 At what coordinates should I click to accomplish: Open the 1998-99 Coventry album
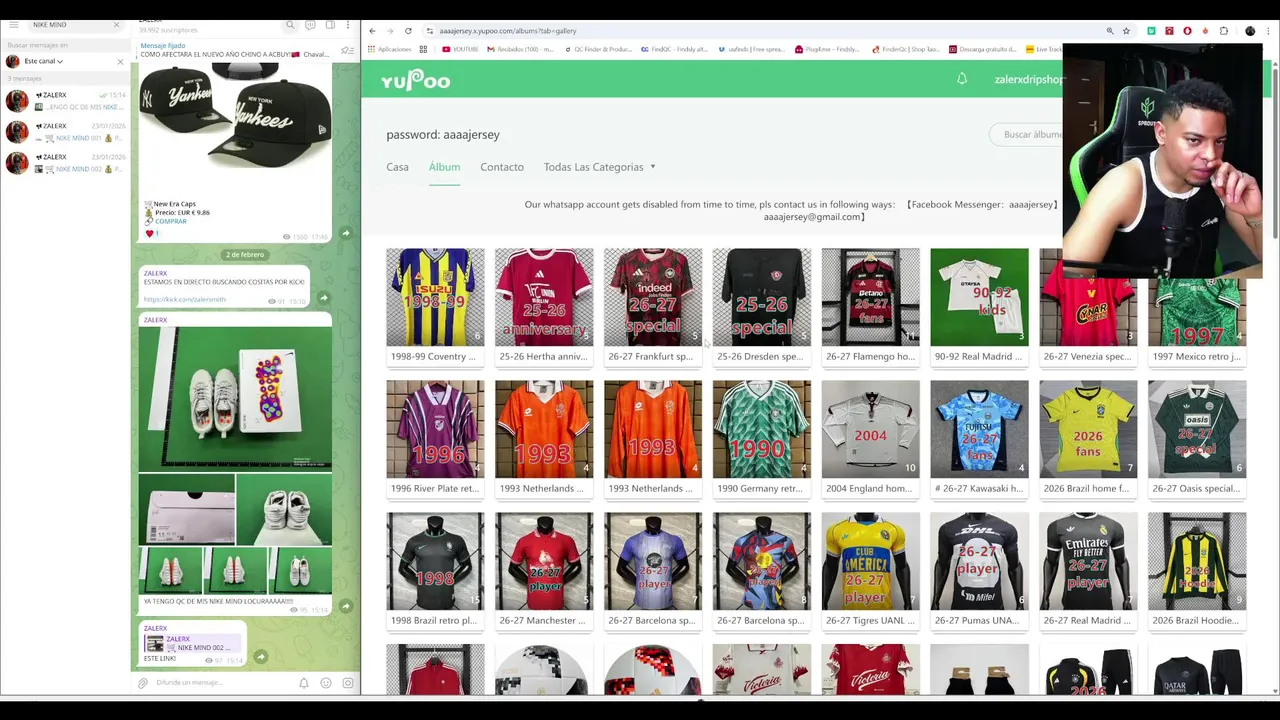point(435,306)
